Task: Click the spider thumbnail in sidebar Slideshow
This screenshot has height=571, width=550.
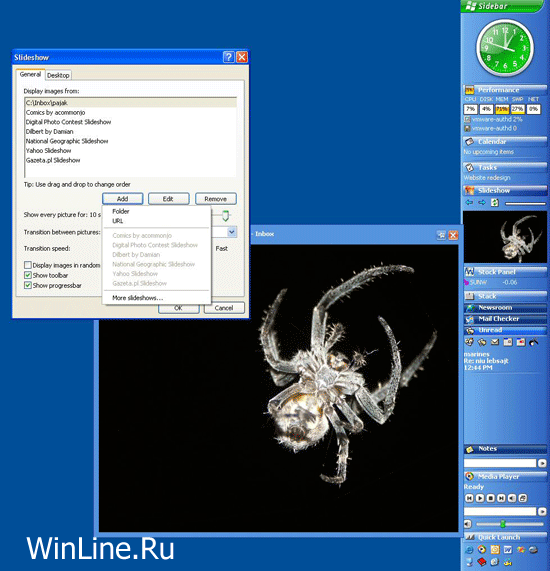Action: click(505, 237)
